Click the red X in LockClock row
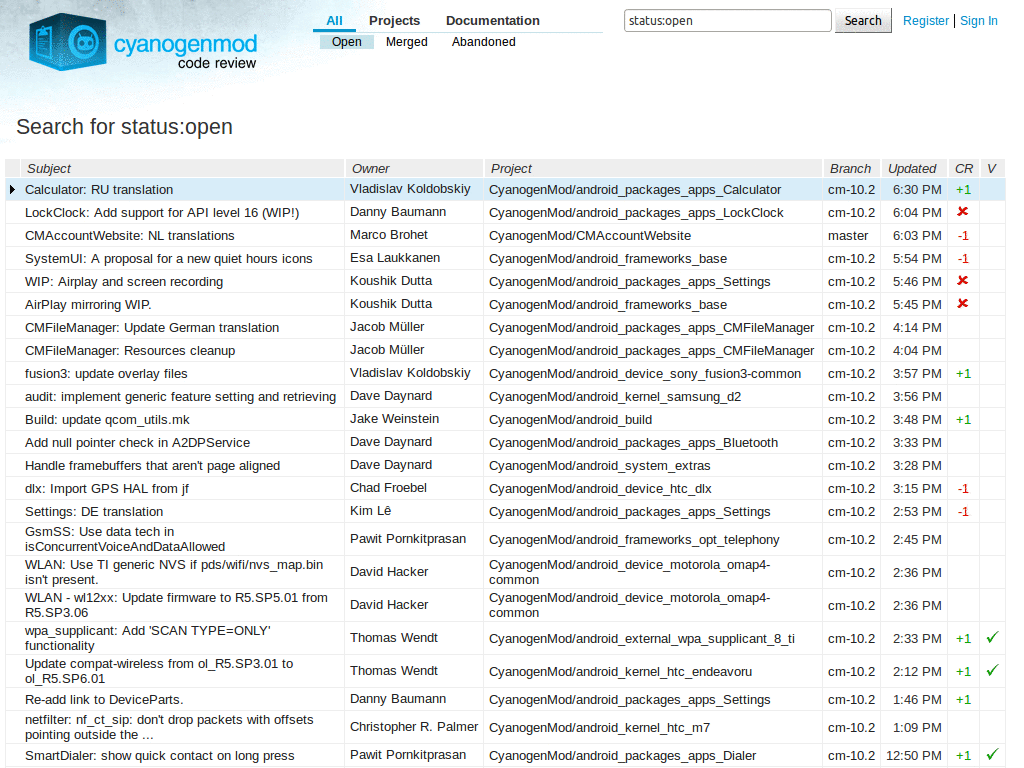1024x768 pixels. click(962, 212)
